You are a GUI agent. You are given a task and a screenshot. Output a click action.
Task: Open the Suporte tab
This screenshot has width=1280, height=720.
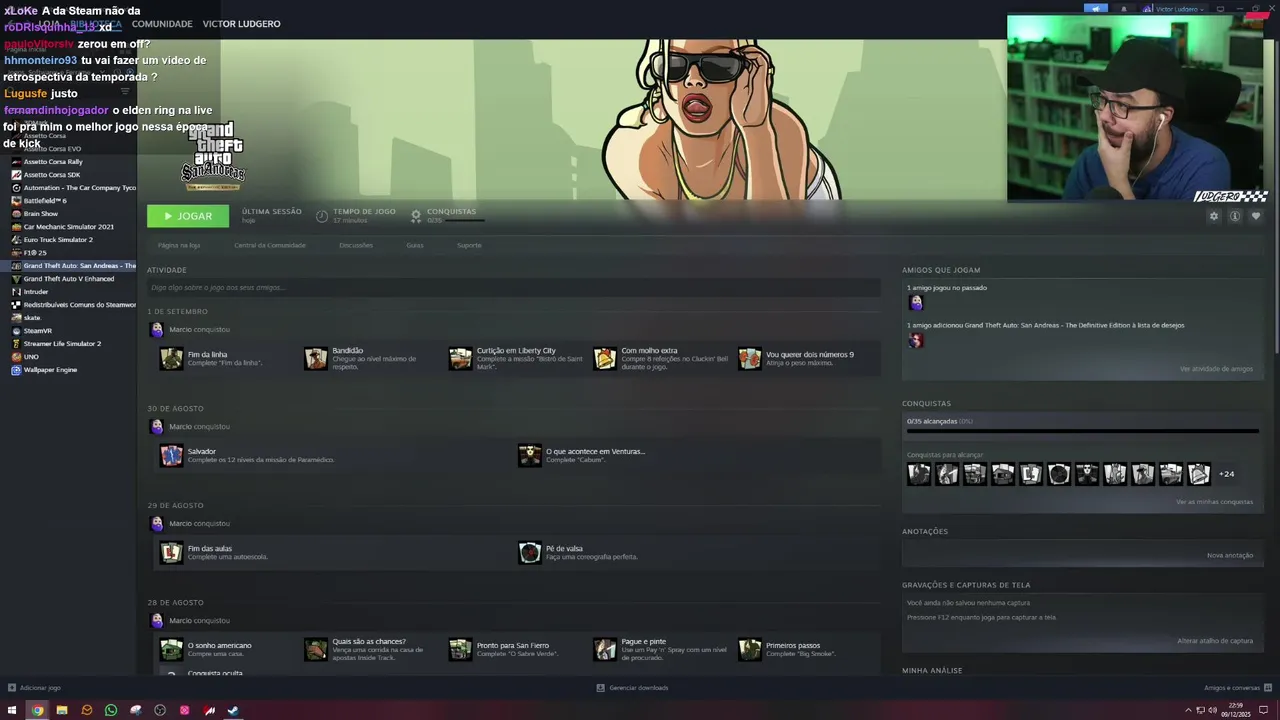469,245
